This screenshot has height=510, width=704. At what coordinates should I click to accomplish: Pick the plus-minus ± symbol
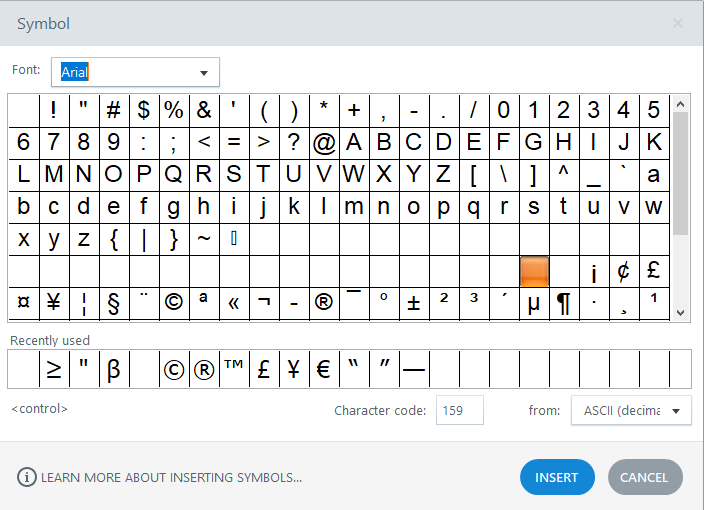coord(414,303)
